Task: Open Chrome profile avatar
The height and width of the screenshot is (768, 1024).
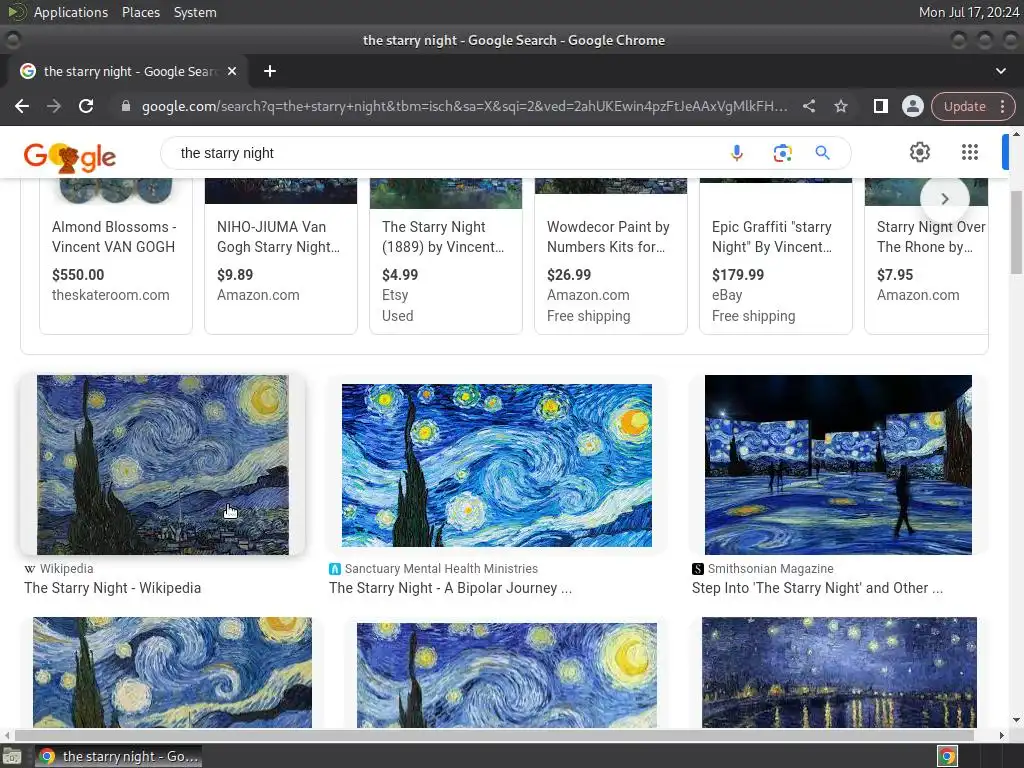Action: coord(912,106)
